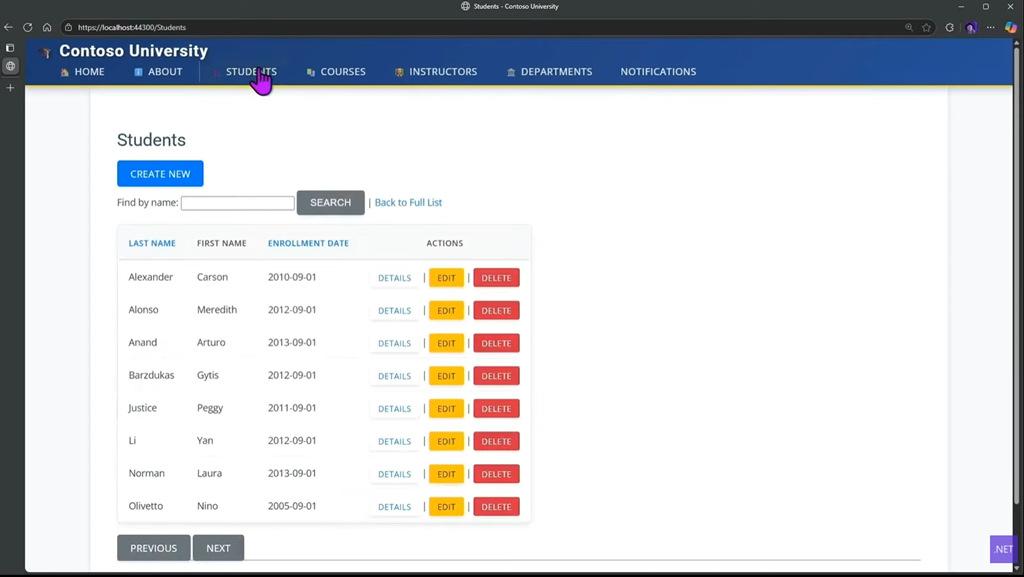Edit the Barzdukas Gytis record
The height and width of the screenshot is (577, 1024).
coord(446,376)
